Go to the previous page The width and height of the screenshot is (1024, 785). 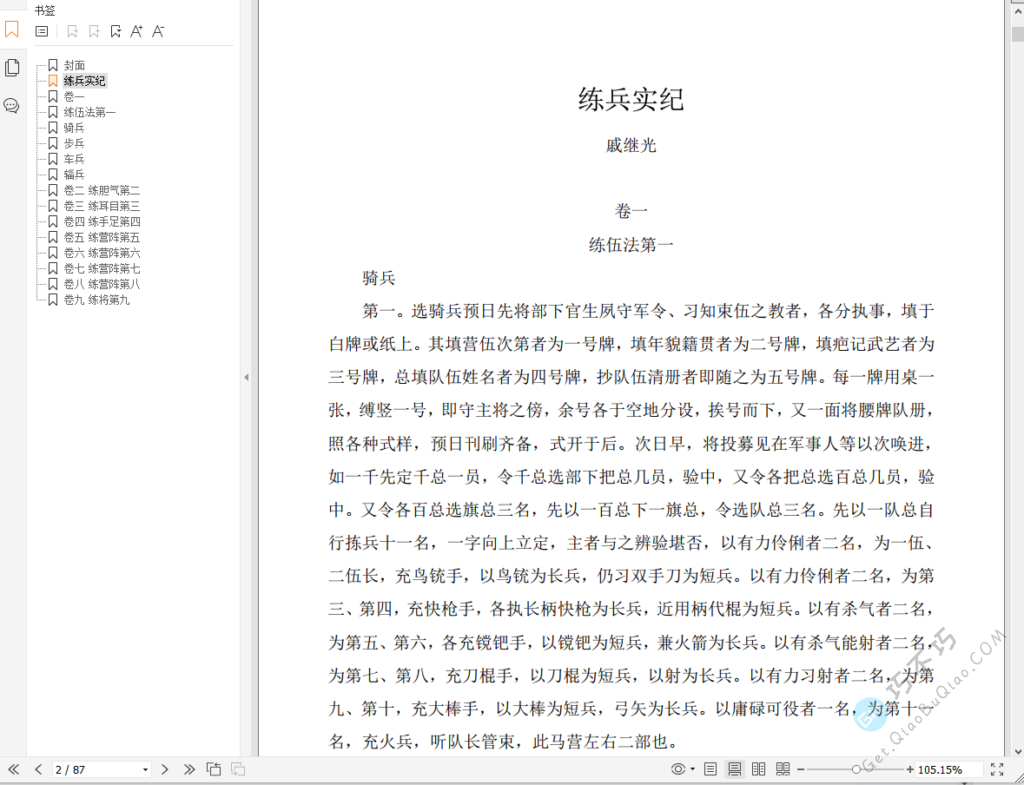pyautogui.click(x=38, y=769)
